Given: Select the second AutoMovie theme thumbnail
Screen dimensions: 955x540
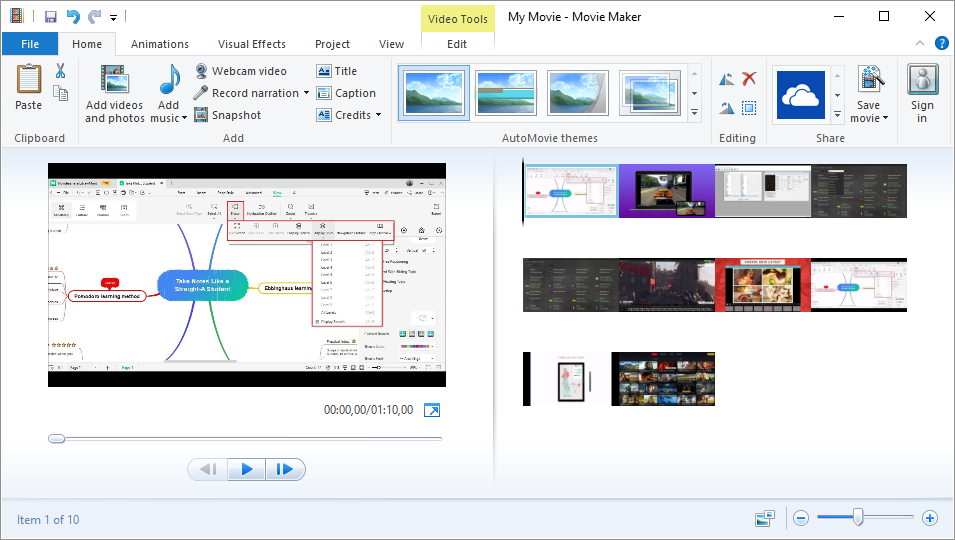Looking at the screenshot, I should (x=506, y=93).
